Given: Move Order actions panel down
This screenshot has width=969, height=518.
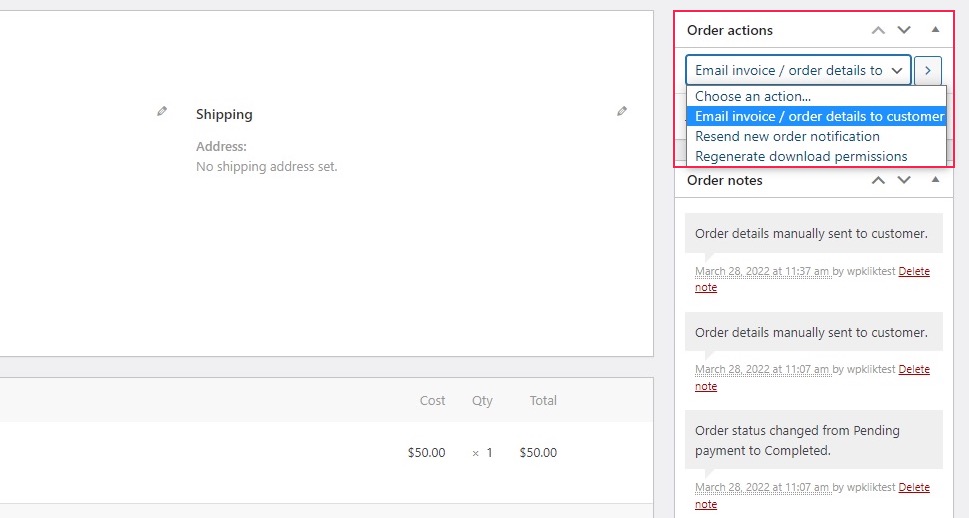Looking at the screenshot, I should 904,30.
